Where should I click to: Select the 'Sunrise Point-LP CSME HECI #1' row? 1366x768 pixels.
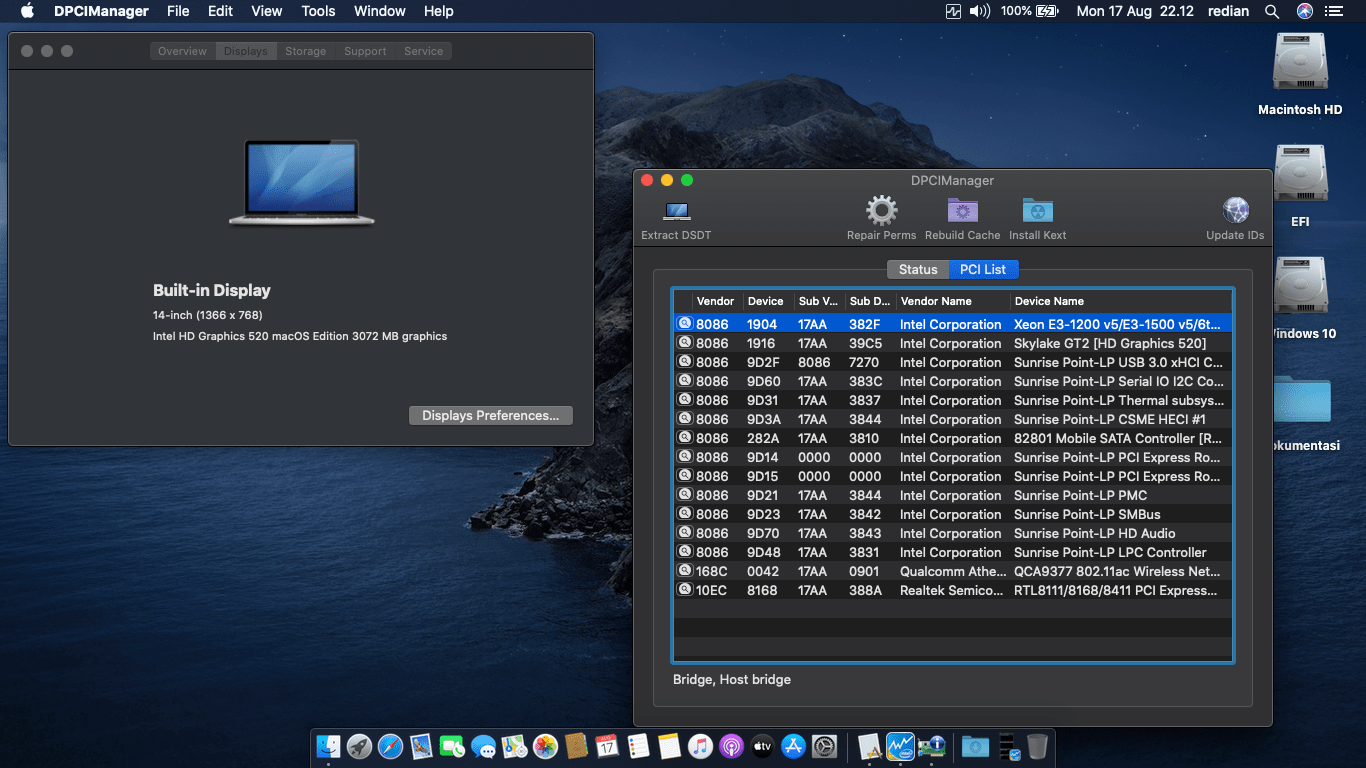coord(953,419)
